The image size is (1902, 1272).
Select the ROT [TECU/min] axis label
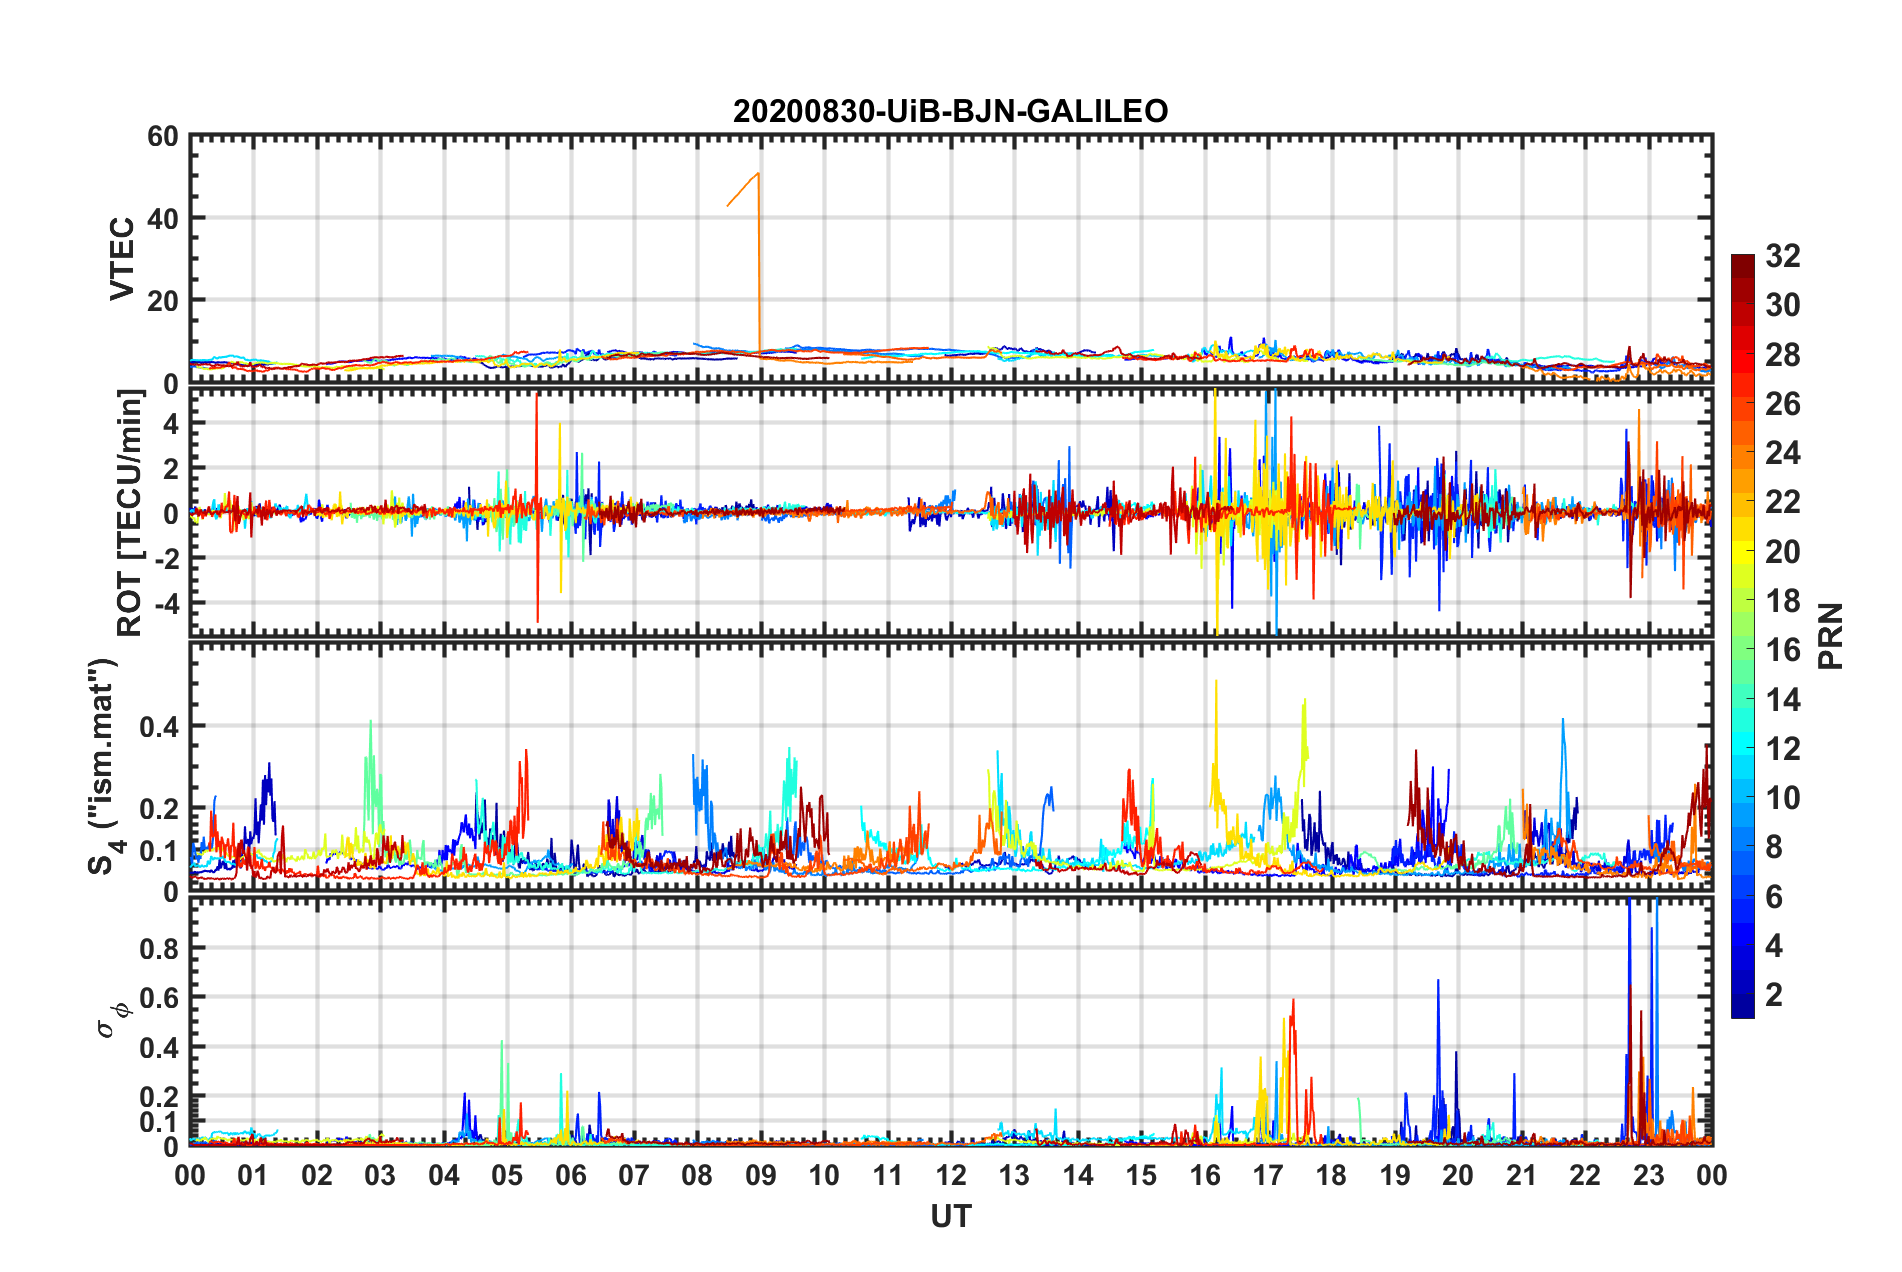click(130, 513)
